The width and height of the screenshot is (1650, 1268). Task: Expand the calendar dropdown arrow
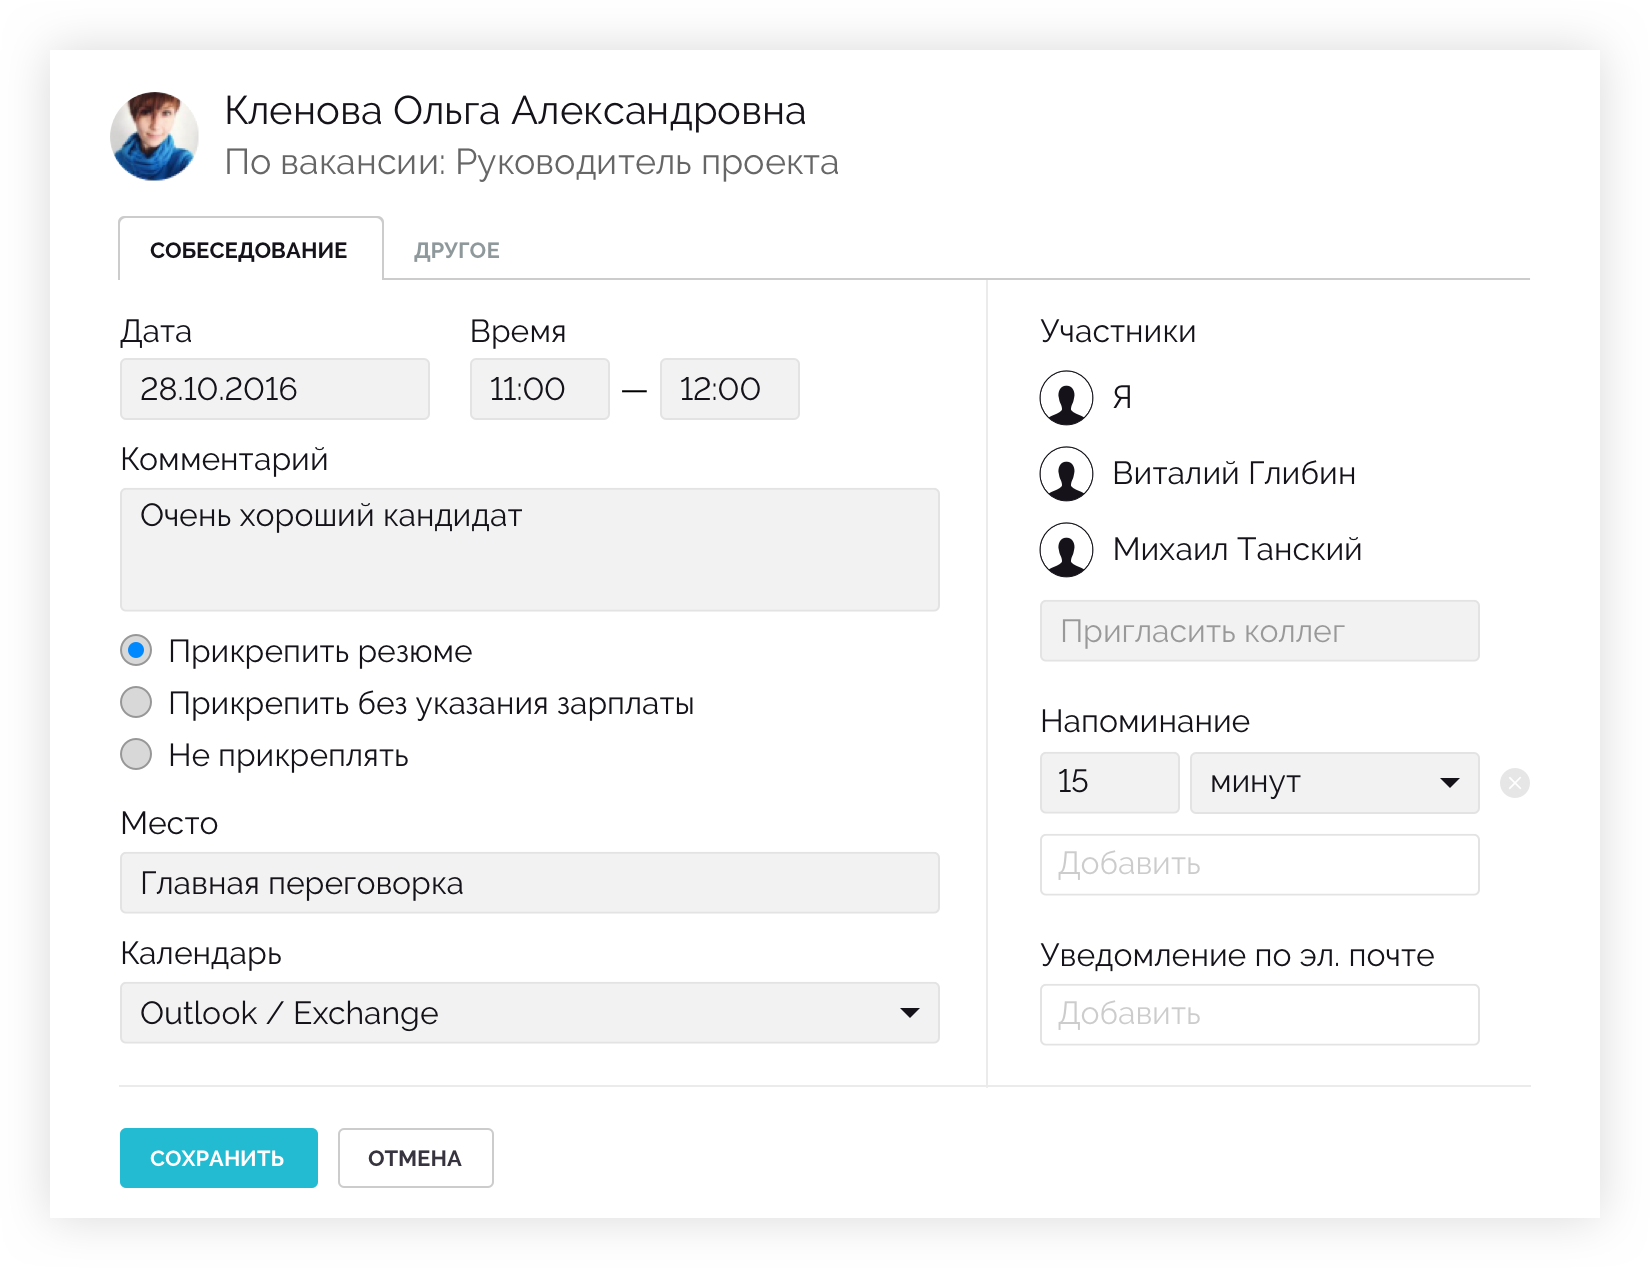point(910,1013)
